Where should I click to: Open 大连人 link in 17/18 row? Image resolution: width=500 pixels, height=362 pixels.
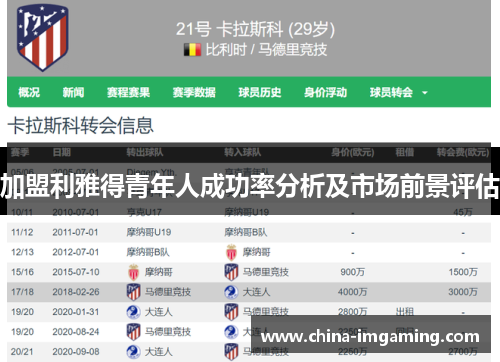[x=256, y=292]
